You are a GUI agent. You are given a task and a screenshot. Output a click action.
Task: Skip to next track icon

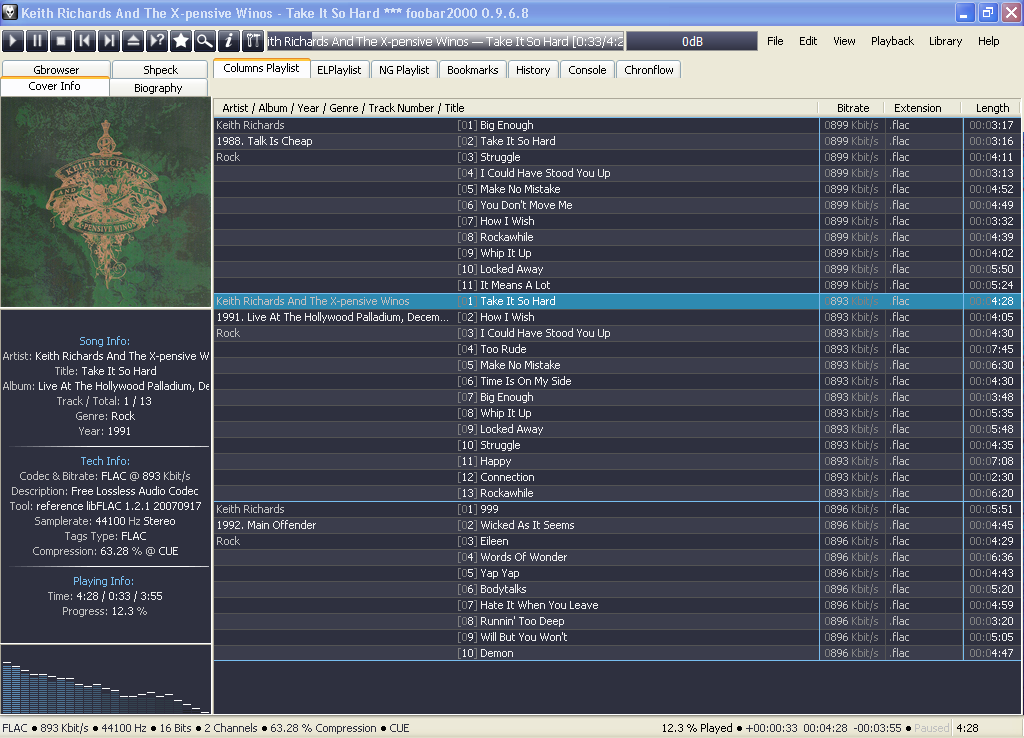click(x=109, y=41)
